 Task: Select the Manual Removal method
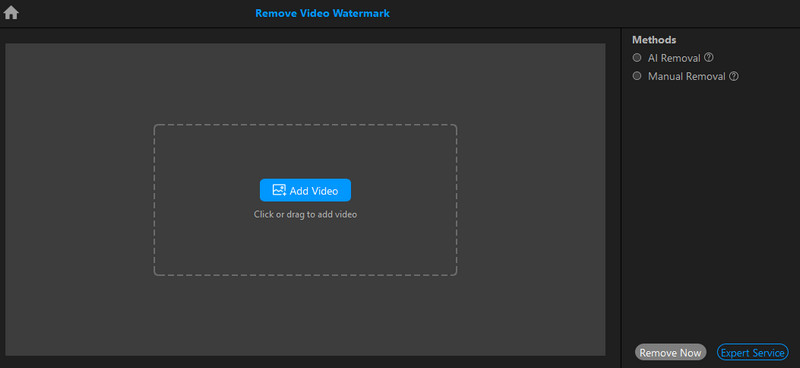(637, 76)
